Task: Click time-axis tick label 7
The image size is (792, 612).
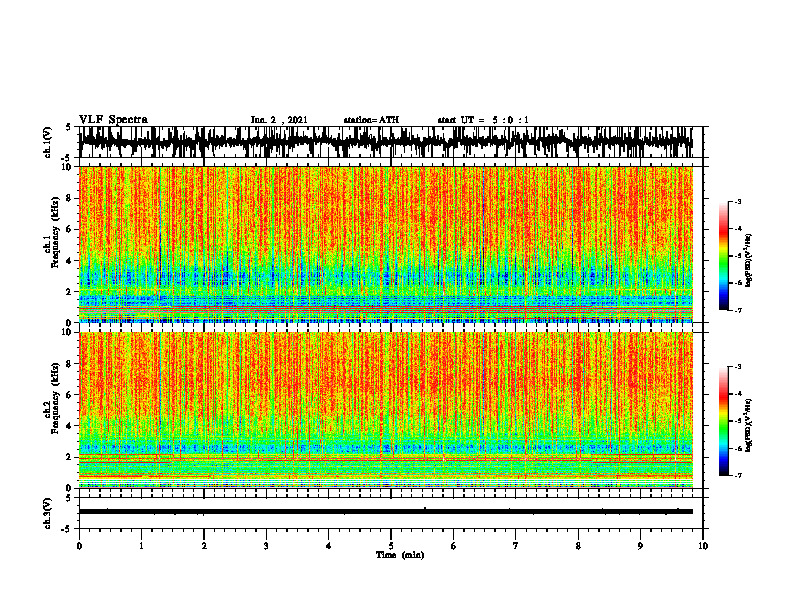Action: (516, 546)
